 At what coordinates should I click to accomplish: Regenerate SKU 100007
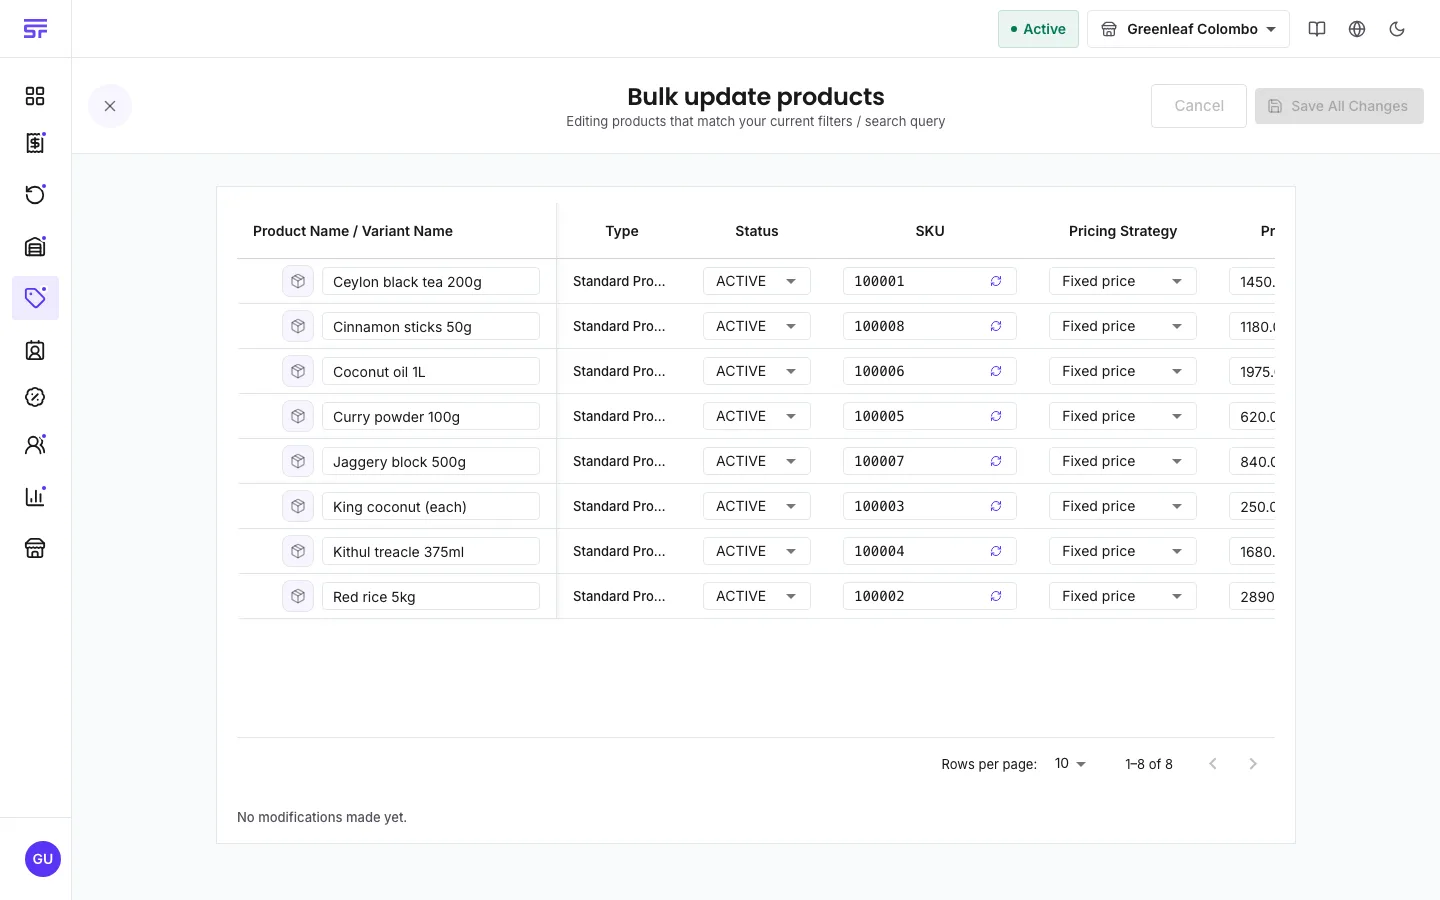tap(996, 461)
